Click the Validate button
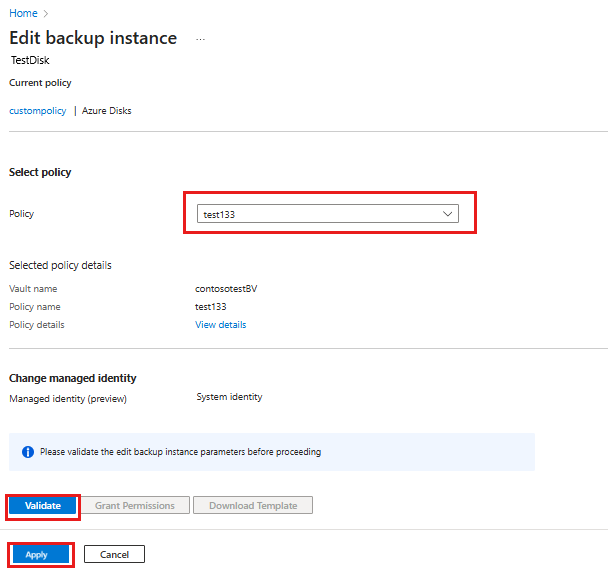This screenshot has width=608, height=569. 43,505
